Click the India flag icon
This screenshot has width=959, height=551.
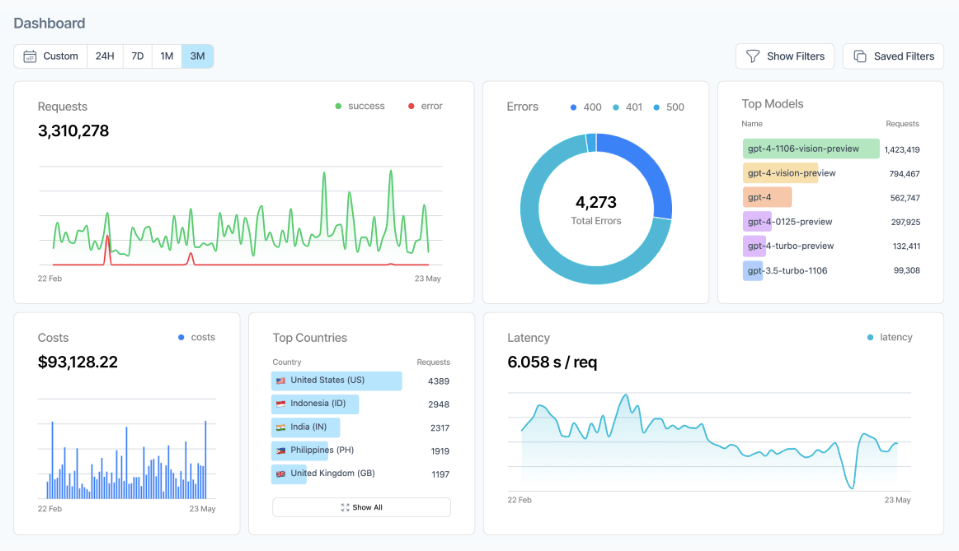[281, 427]
